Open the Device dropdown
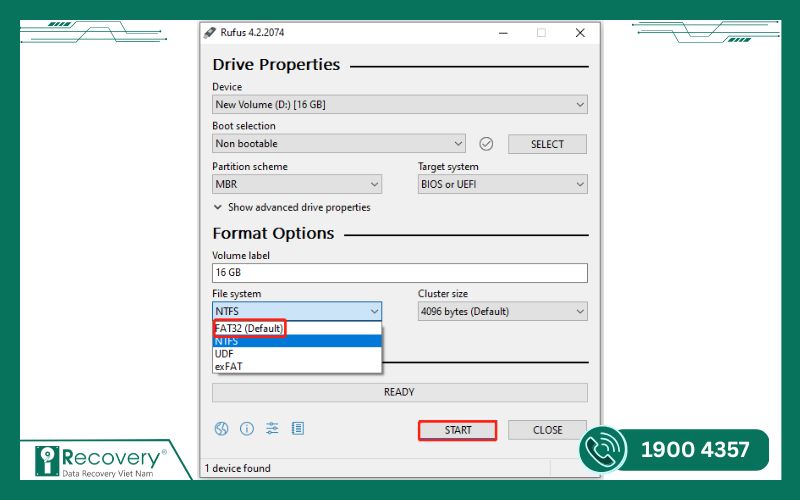This screenshot has height=500, width=800. pos(399,105)
